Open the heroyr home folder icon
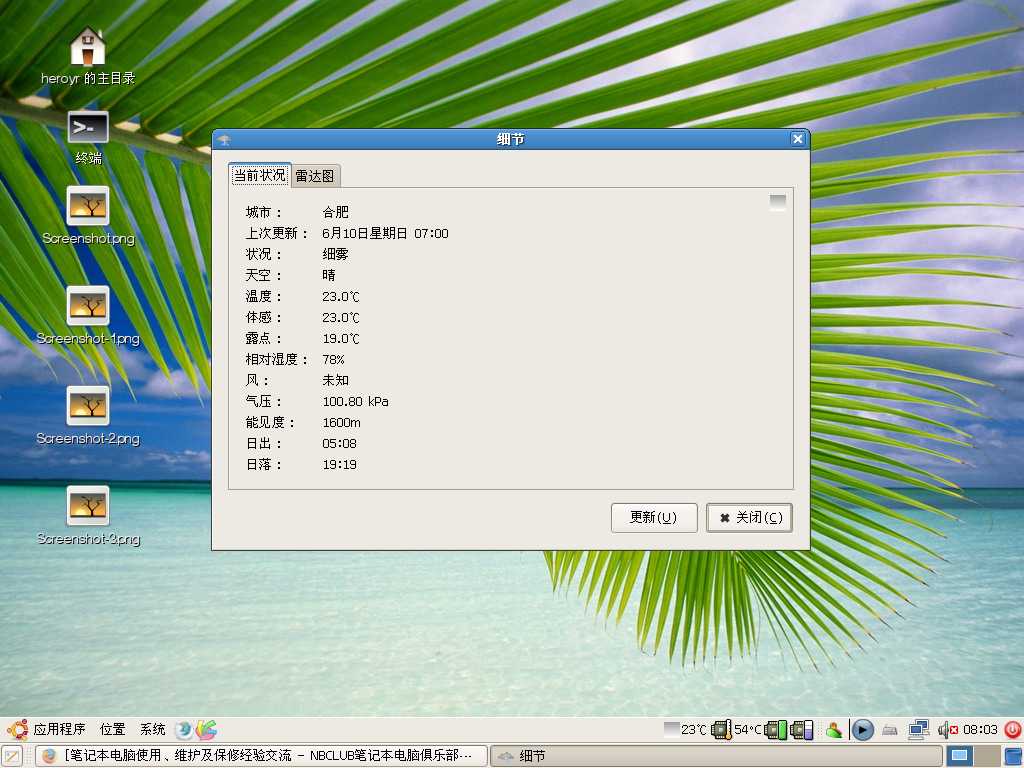Viewport: 1024px width, 768px height. pos(88,47)
